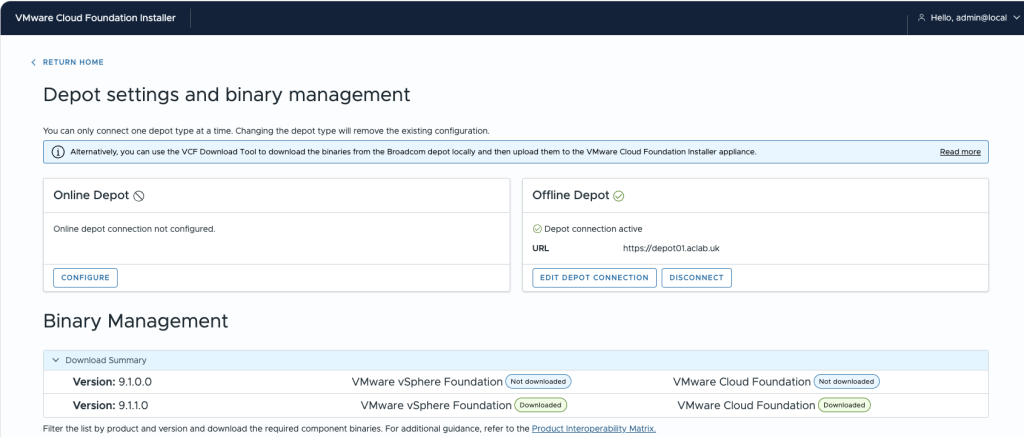The height and width of the screenshot is (437, 1024).
Task: Click the Online Depot disabled status icon
Action: coord(138,196)
